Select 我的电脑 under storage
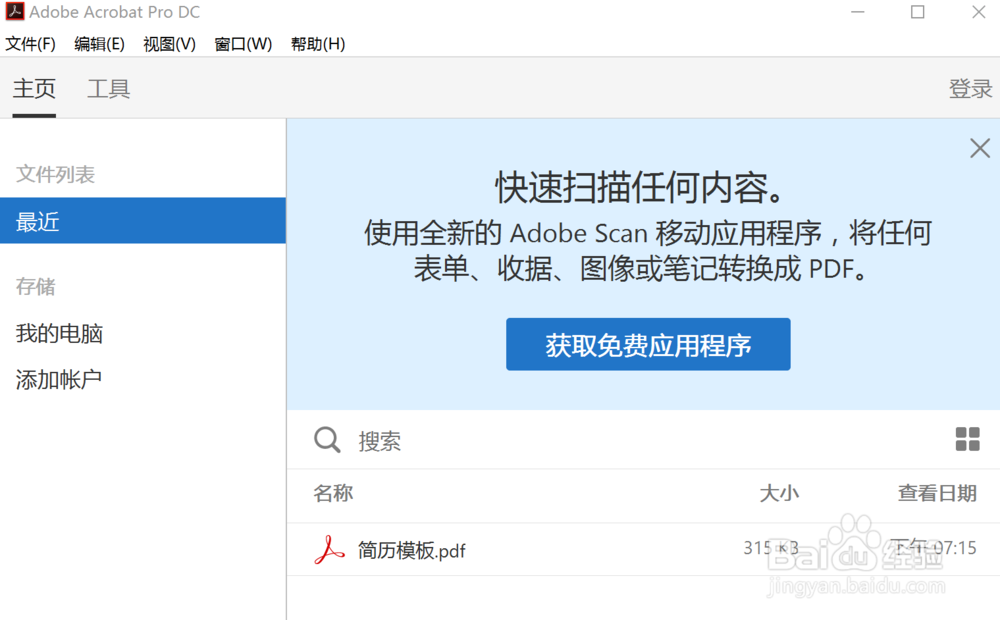1000x620 pixels. pos(59,333)
